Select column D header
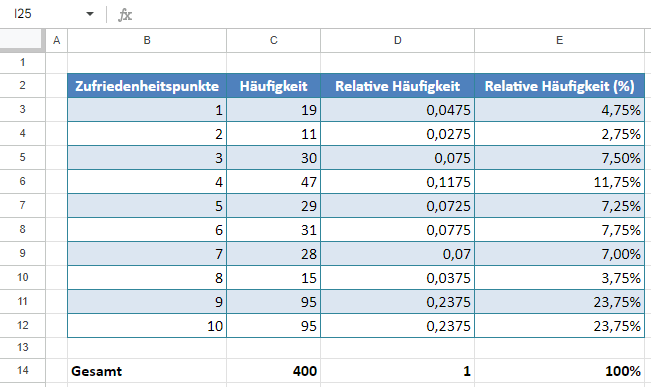The width and height of the screenshot is (651, 387). pos(397,40)
